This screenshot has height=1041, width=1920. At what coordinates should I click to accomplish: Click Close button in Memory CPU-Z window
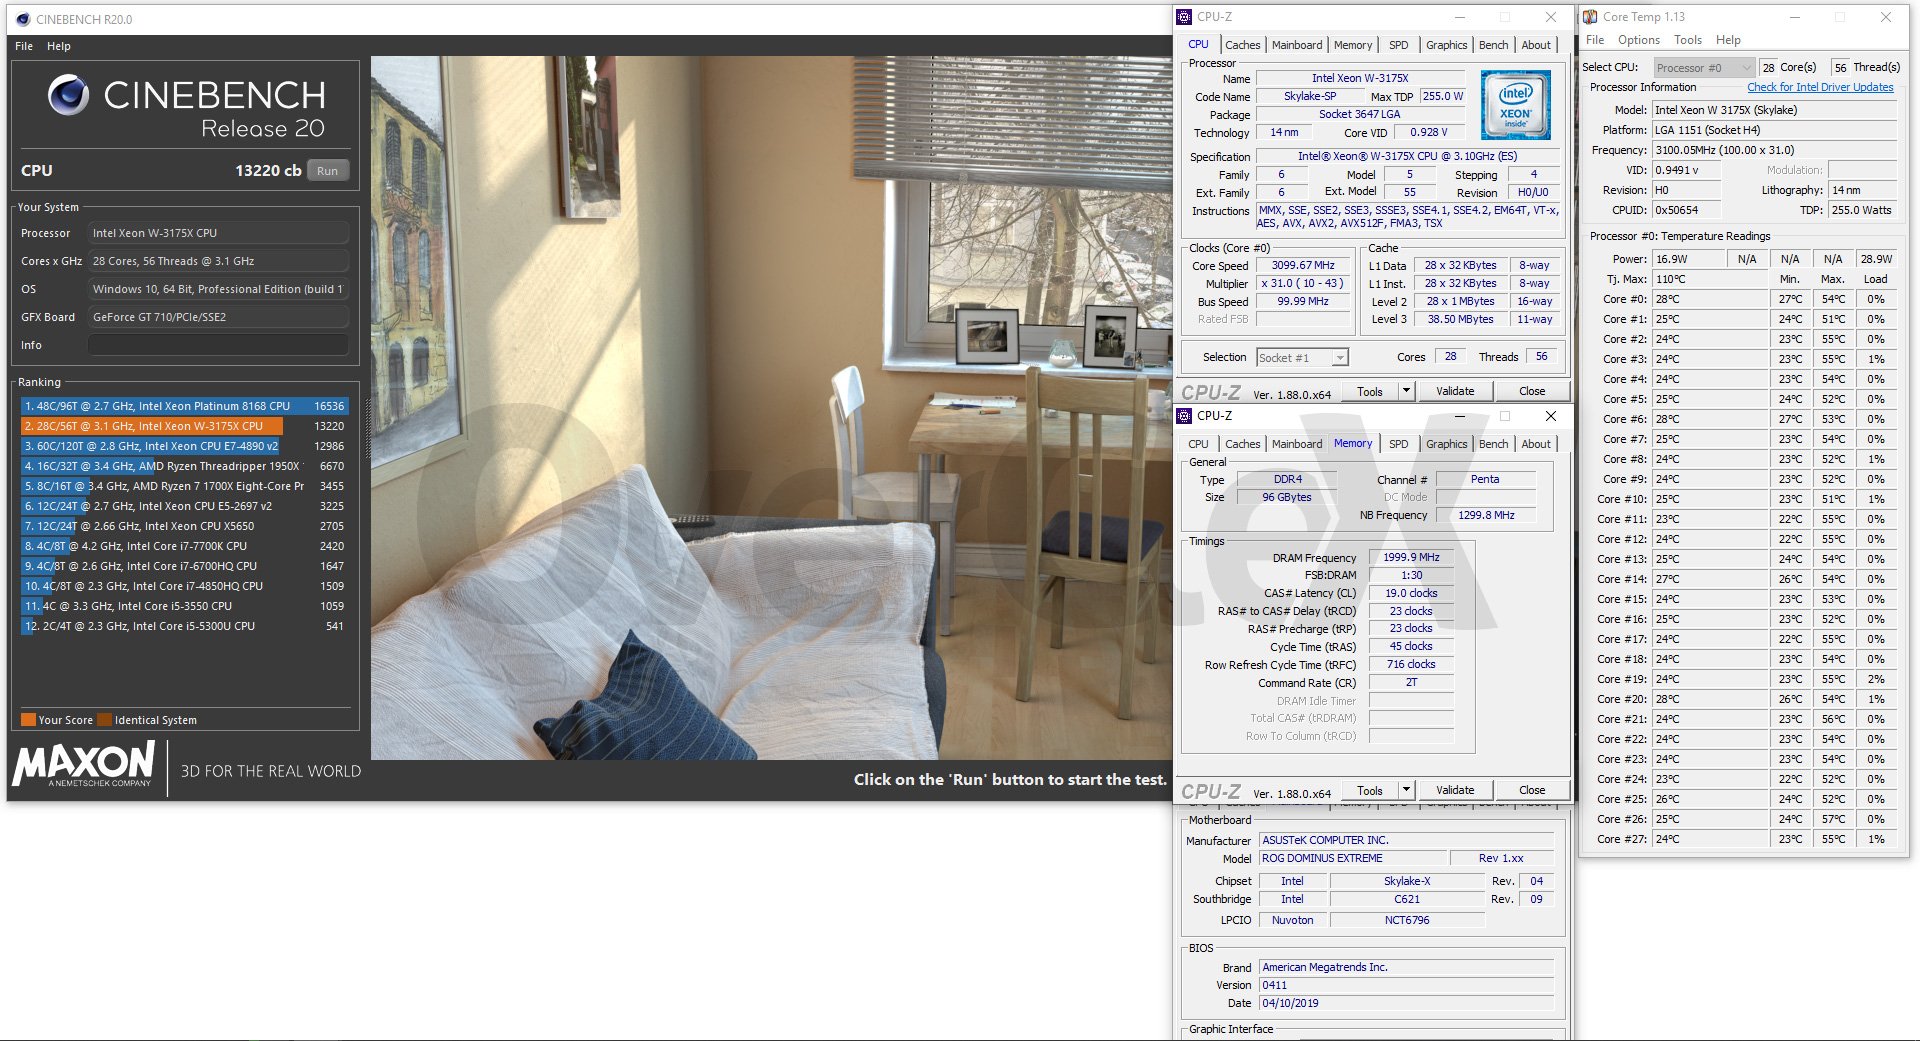click(x=1532, y=790)
